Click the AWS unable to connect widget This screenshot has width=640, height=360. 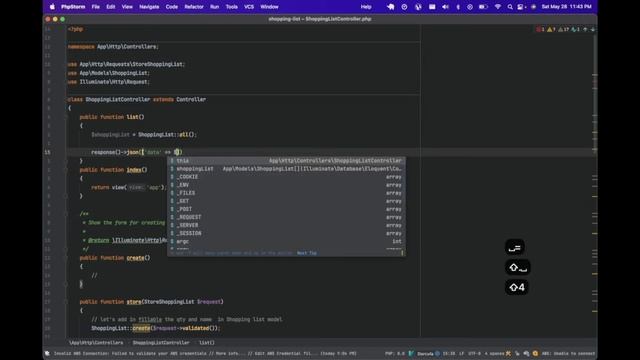pos(568,353)
